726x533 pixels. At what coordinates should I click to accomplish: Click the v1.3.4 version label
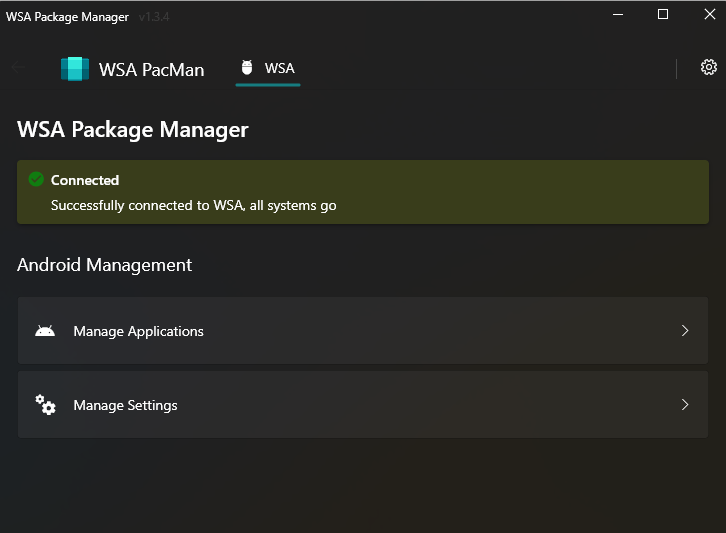coord(155,16)
